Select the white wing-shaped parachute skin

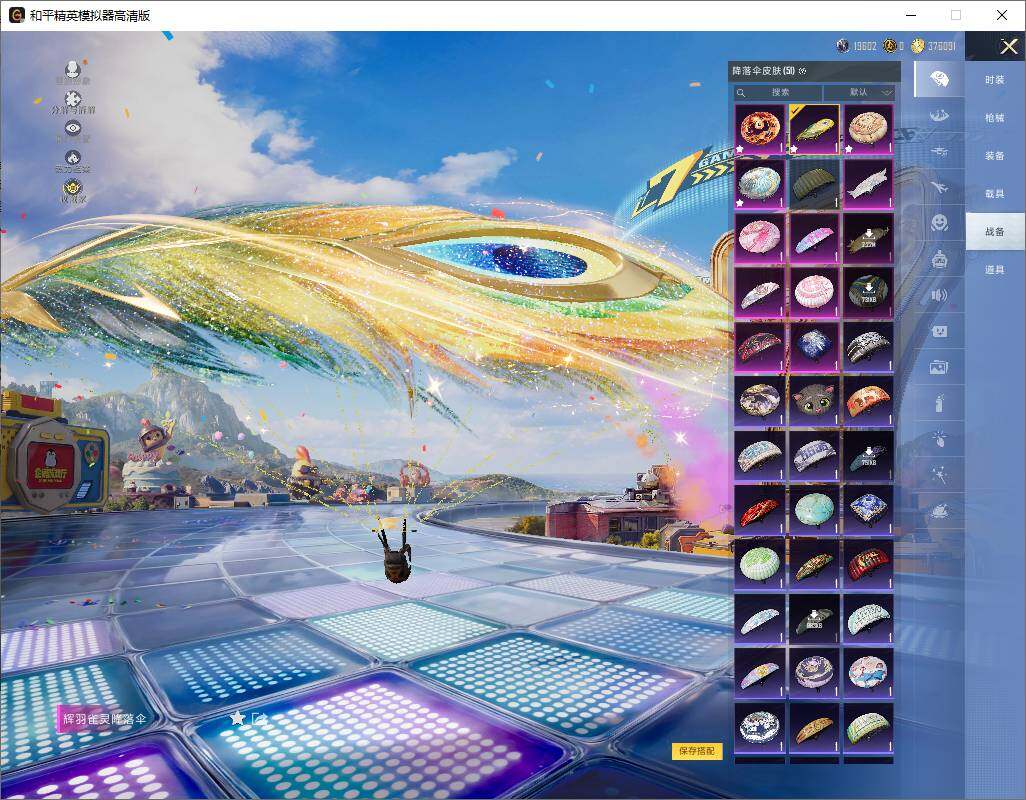tap(868, 184)
